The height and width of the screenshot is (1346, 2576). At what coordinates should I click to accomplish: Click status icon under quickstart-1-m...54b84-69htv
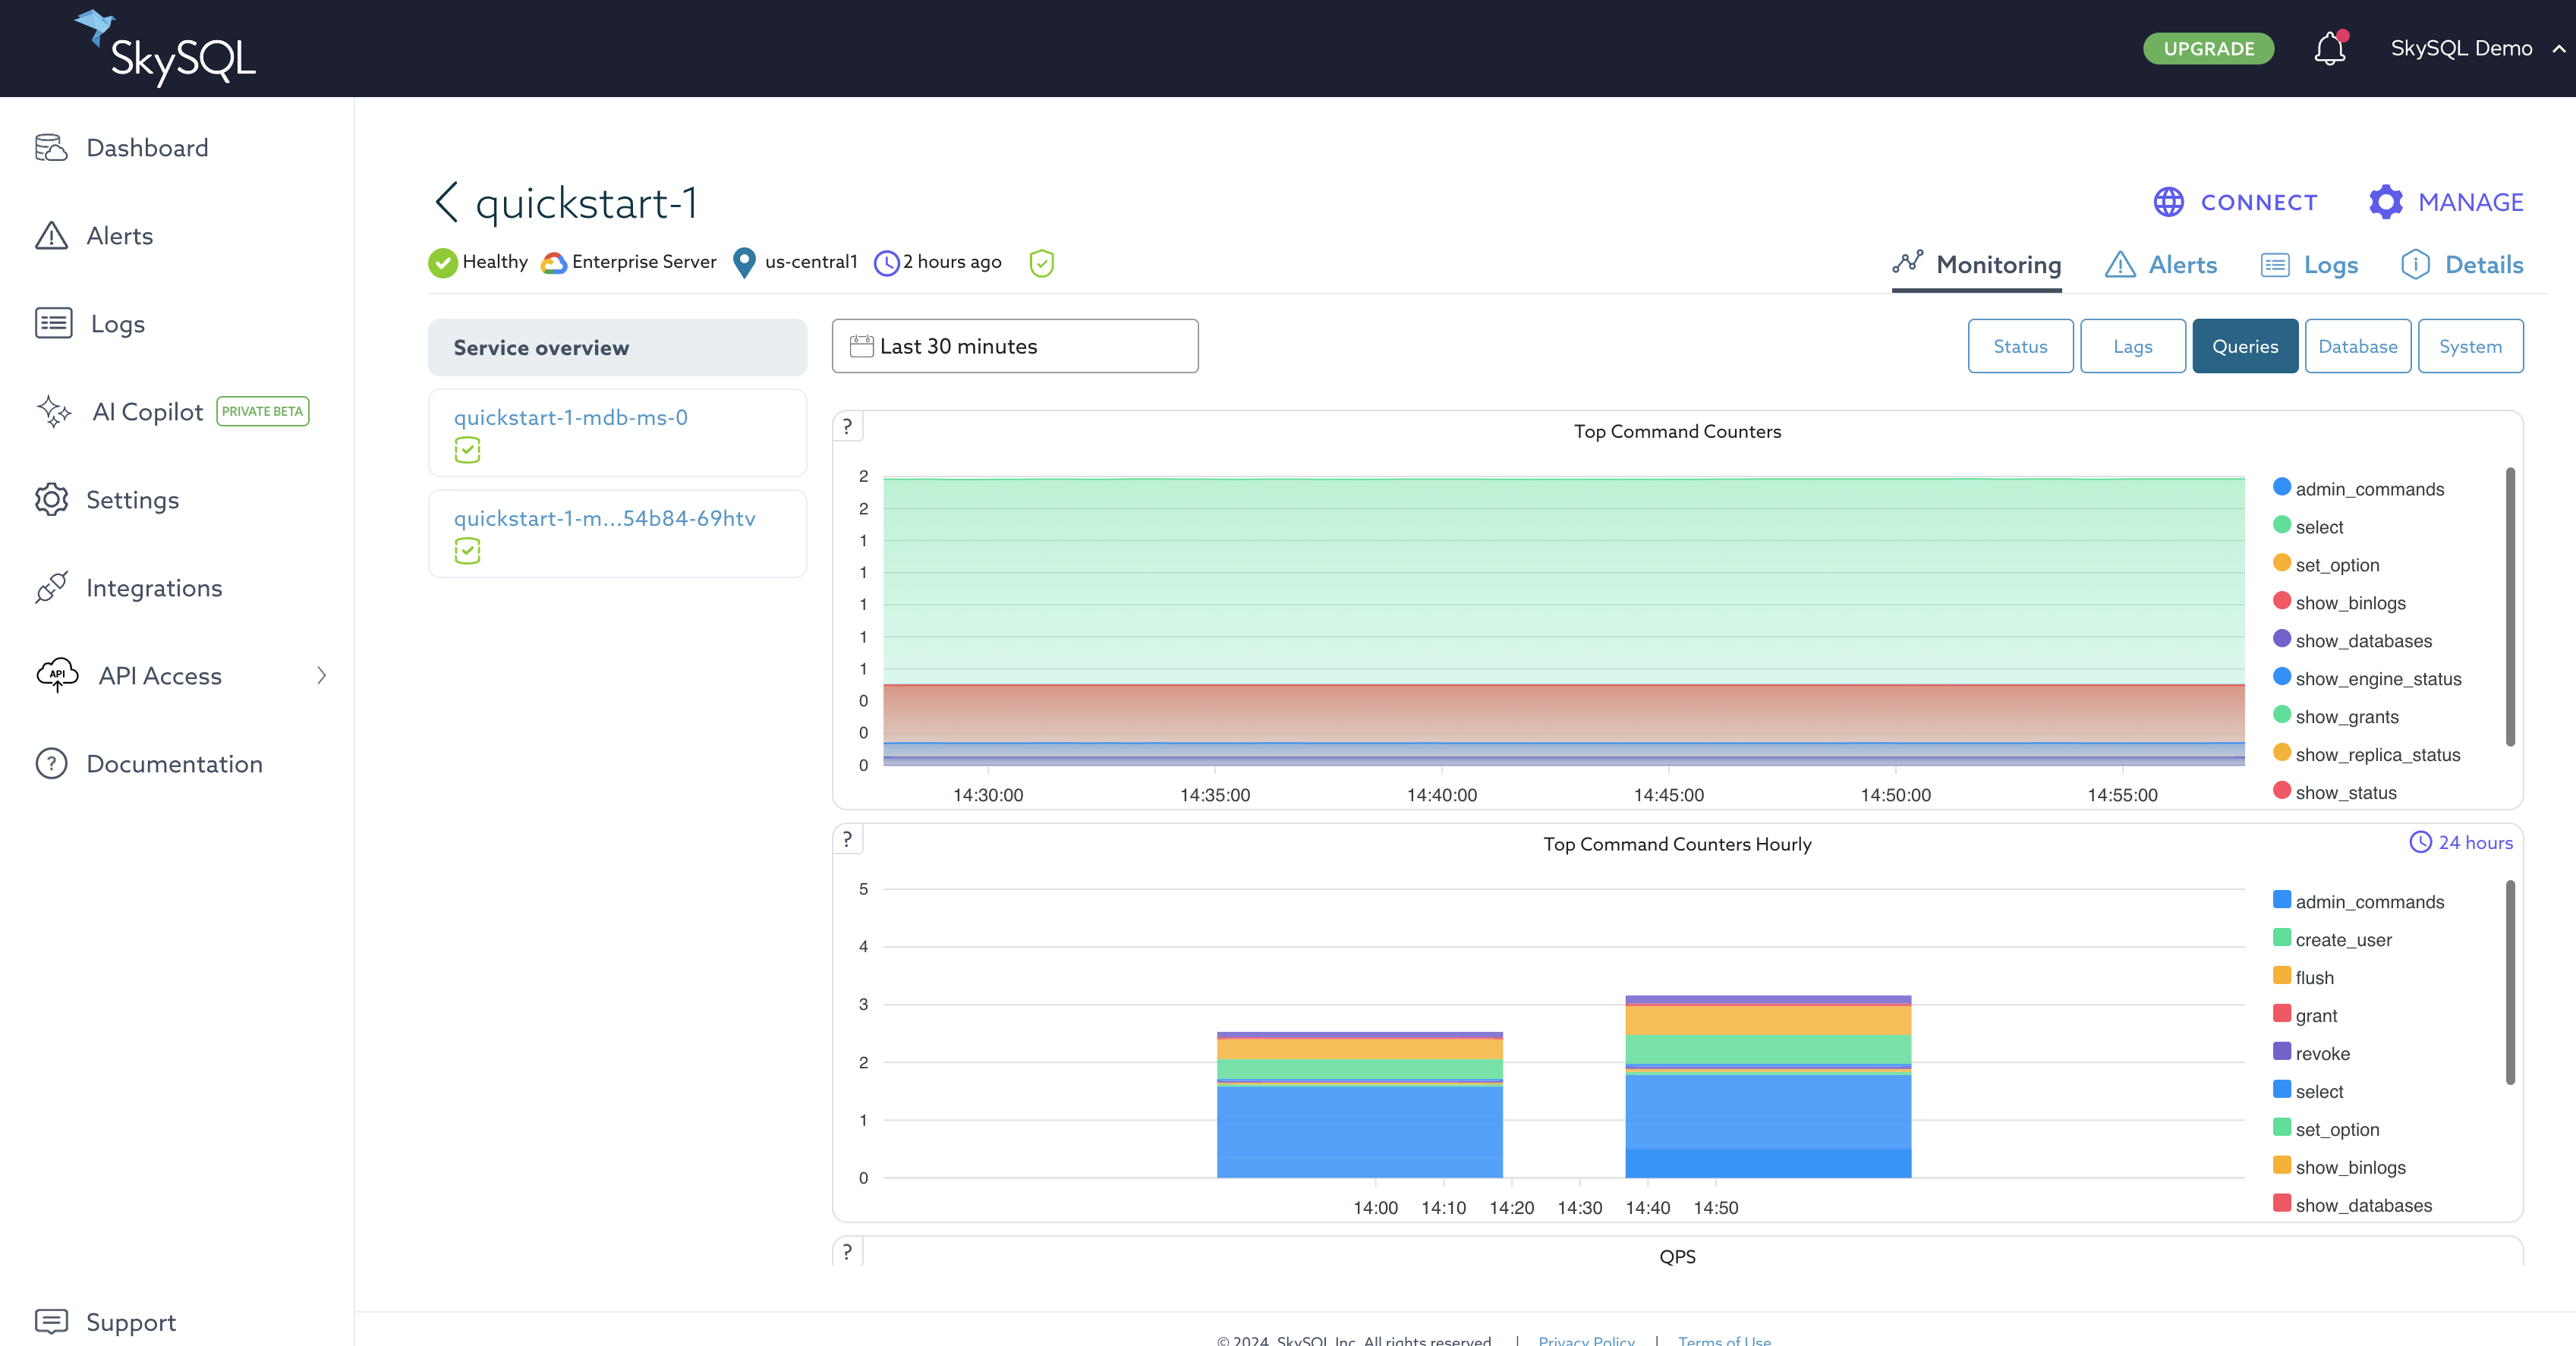pos(467,551)
